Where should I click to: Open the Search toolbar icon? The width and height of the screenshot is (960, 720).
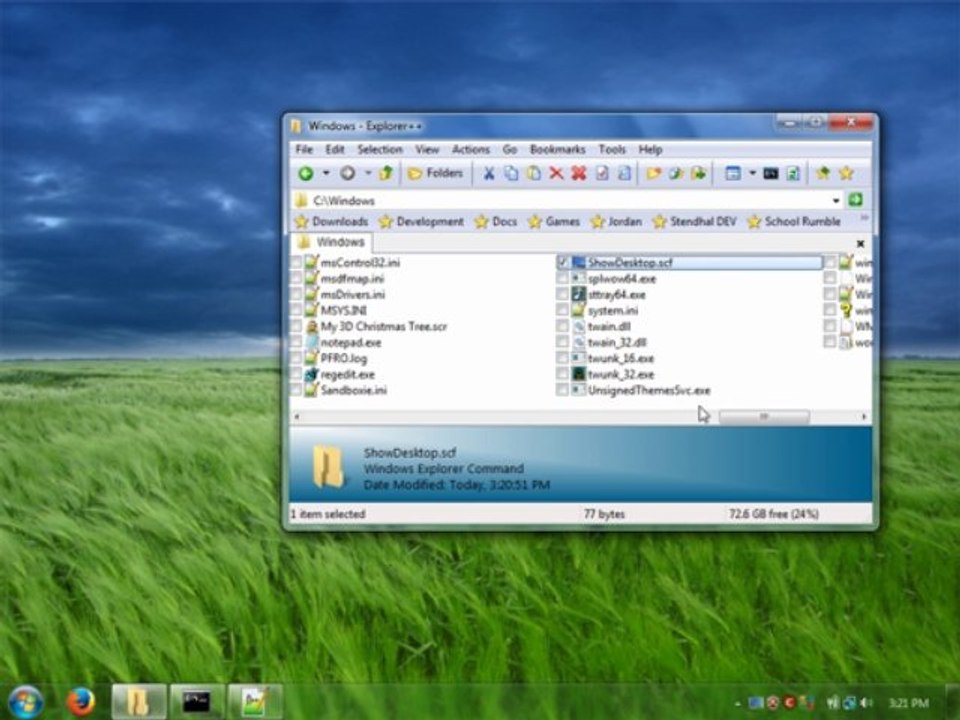624,173
